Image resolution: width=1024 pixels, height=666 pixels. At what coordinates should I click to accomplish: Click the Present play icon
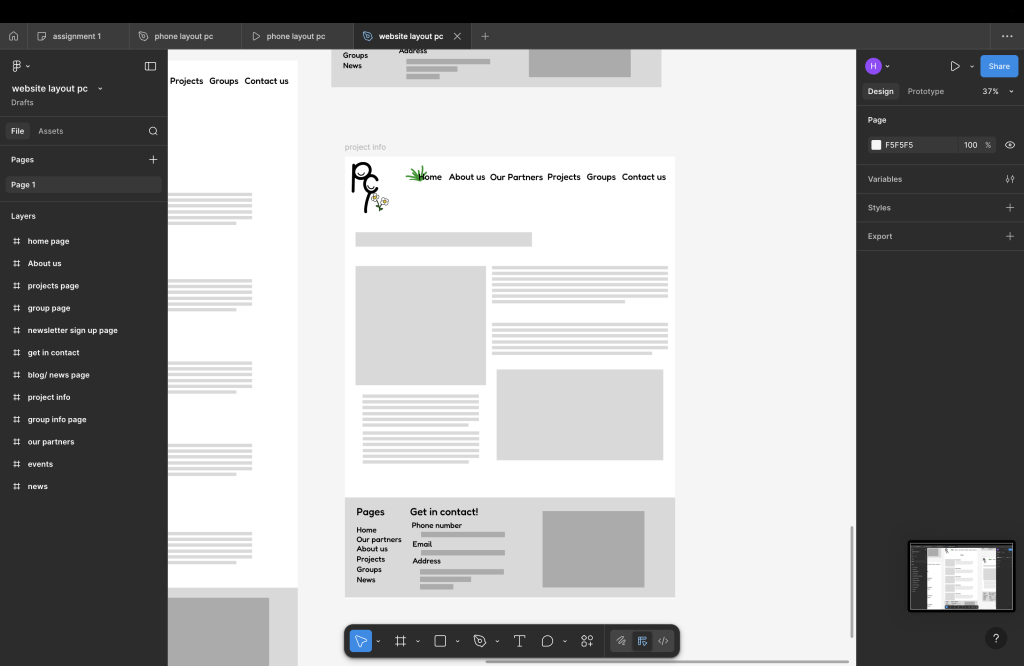point(954,66)
